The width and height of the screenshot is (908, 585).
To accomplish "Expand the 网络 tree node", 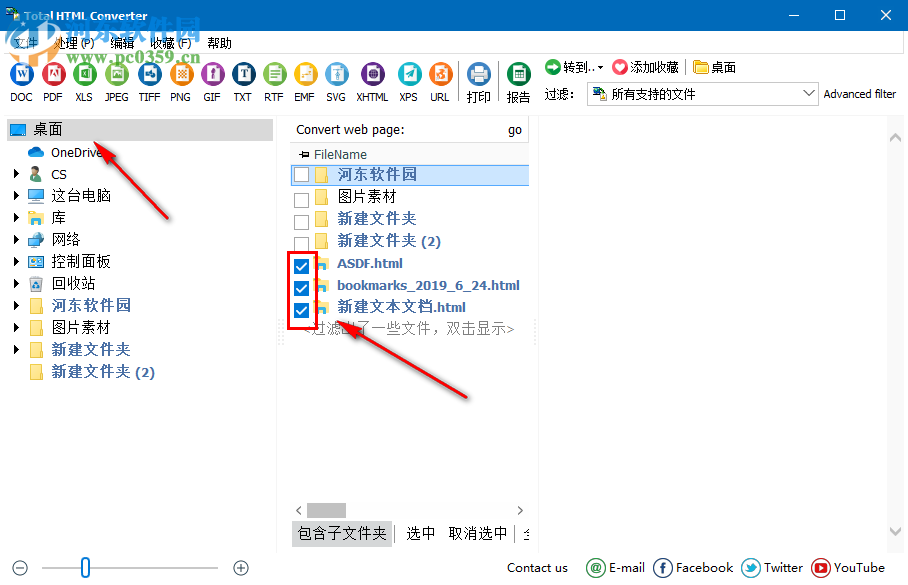I will pyautogui.click(x=16, y=239).
